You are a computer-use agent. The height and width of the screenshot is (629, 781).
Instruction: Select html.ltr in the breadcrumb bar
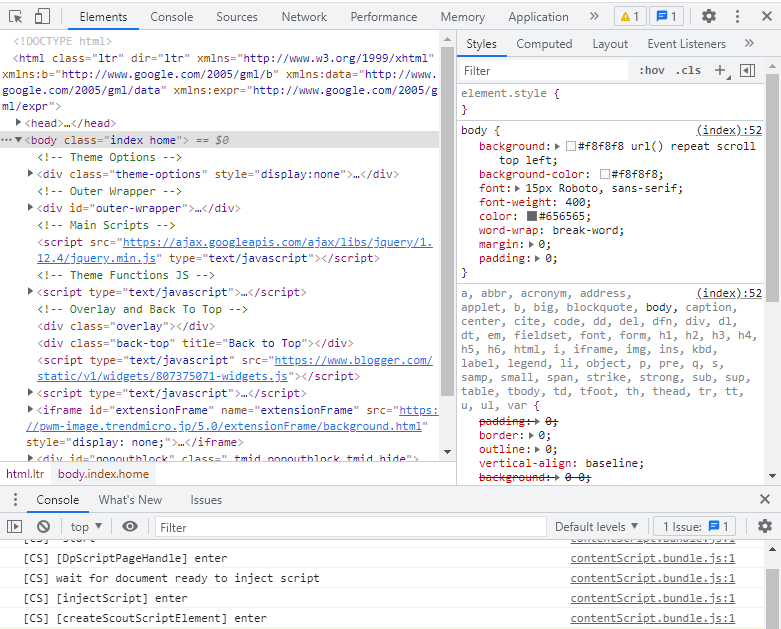click(25, 474)
